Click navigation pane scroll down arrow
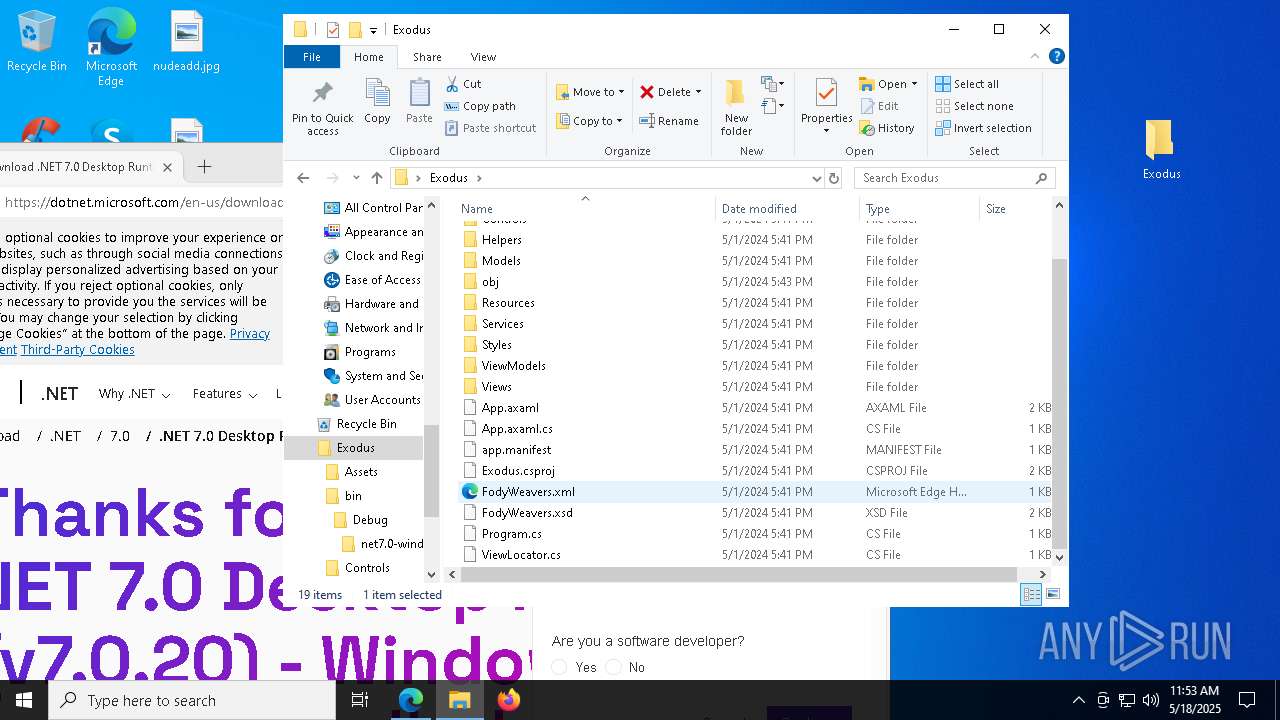Screen dimensions: 1280x720 pos(432,574)
